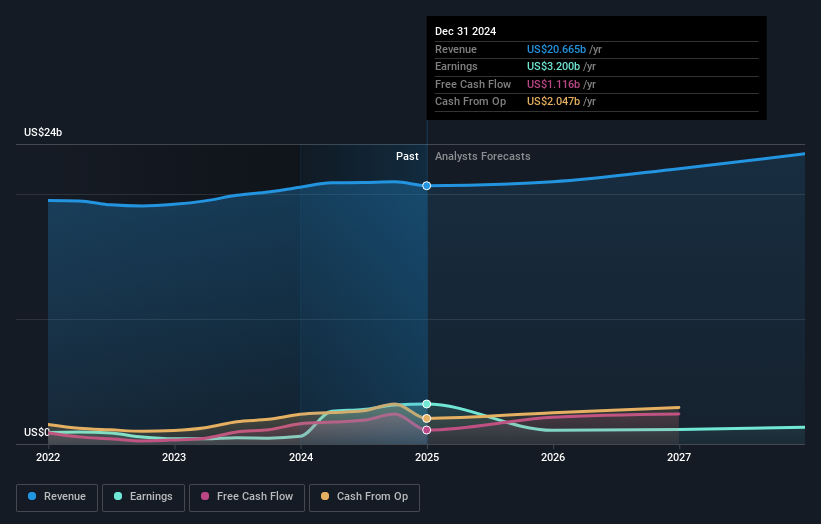Click the 2022 x-axis label

click(48, 457)
